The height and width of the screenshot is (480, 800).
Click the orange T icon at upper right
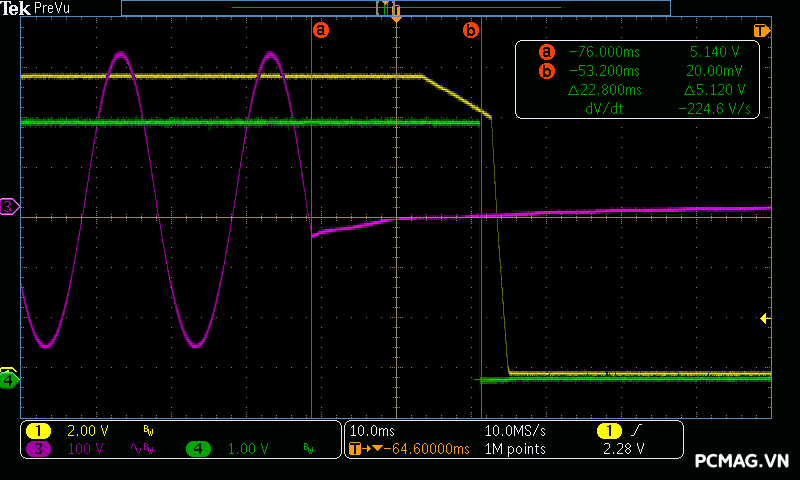(761, 30)
